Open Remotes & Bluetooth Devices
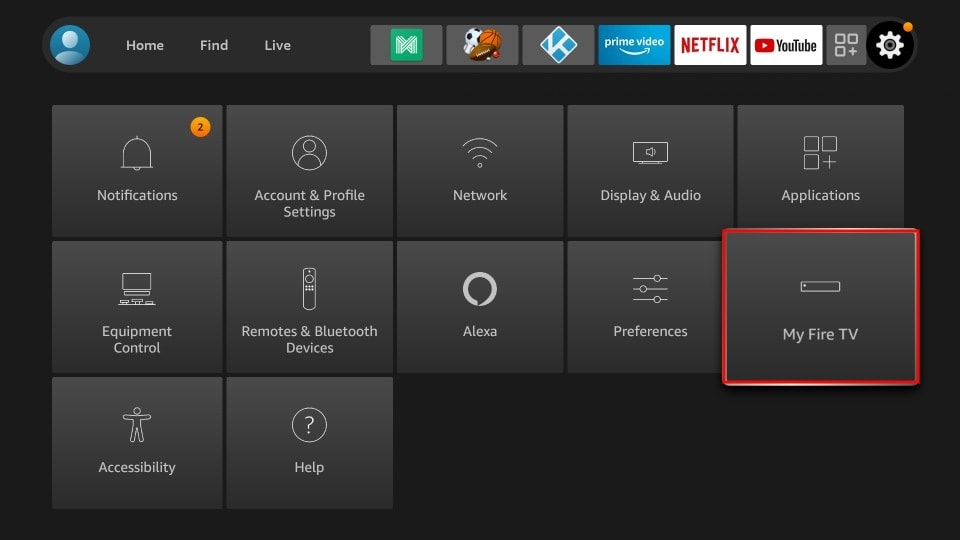Viewport: 960px width, 540px height. pyautogui.click(x=309, y=307)
